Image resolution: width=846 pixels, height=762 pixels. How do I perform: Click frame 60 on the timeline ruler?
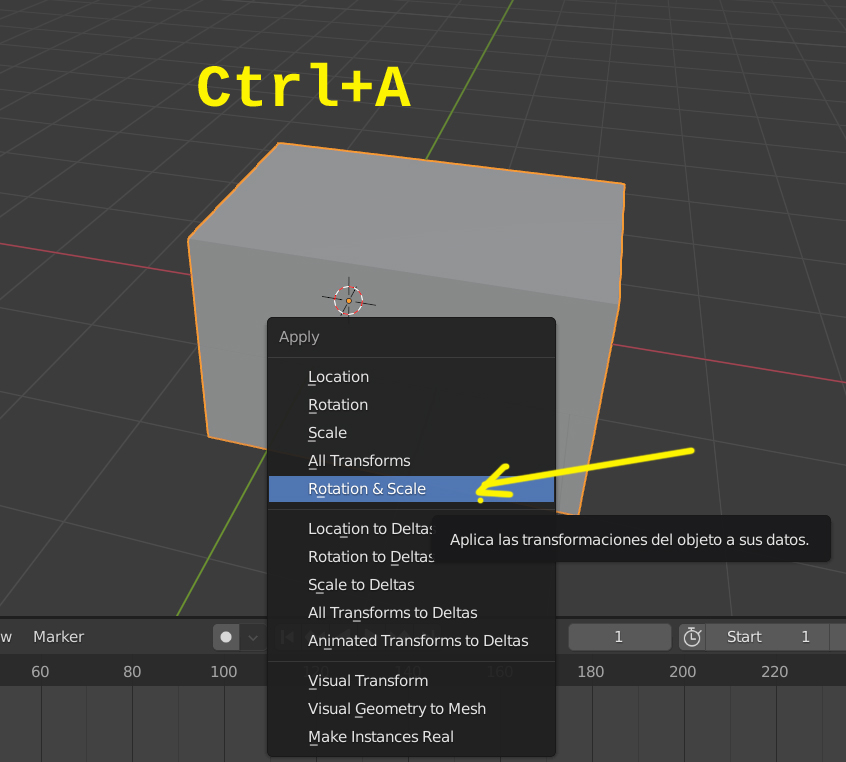[40, 672]
